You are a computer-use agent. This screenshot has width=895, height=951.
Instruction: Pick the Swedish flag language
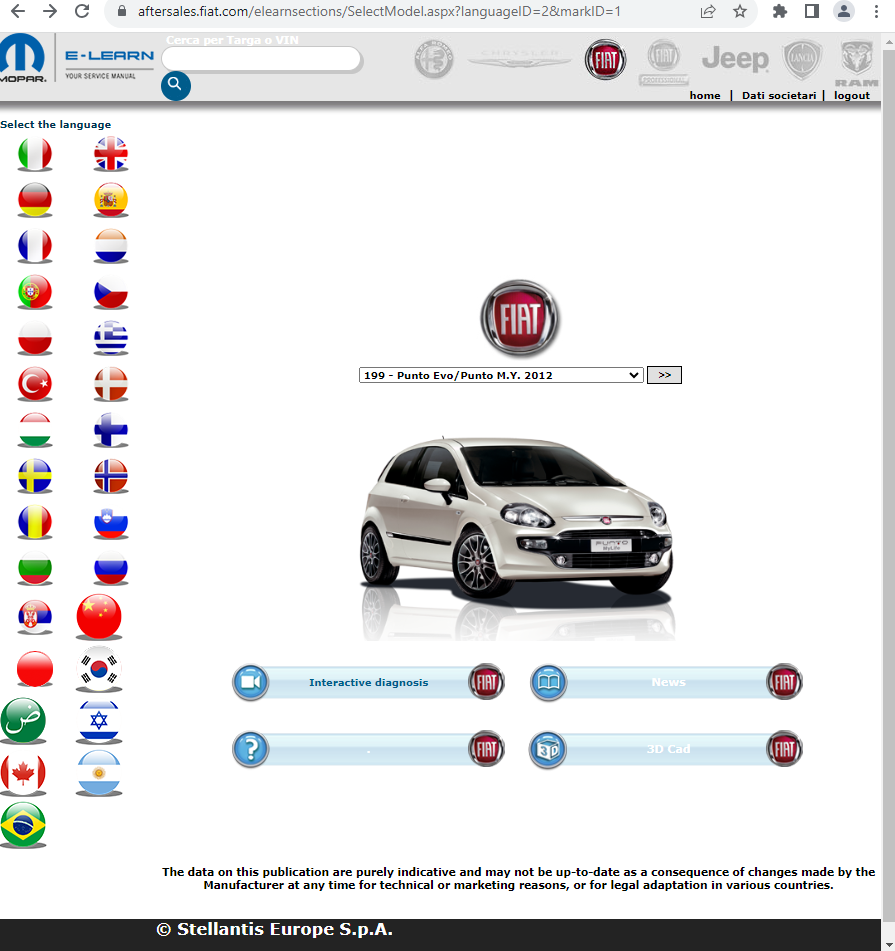(x=35, y=477)
